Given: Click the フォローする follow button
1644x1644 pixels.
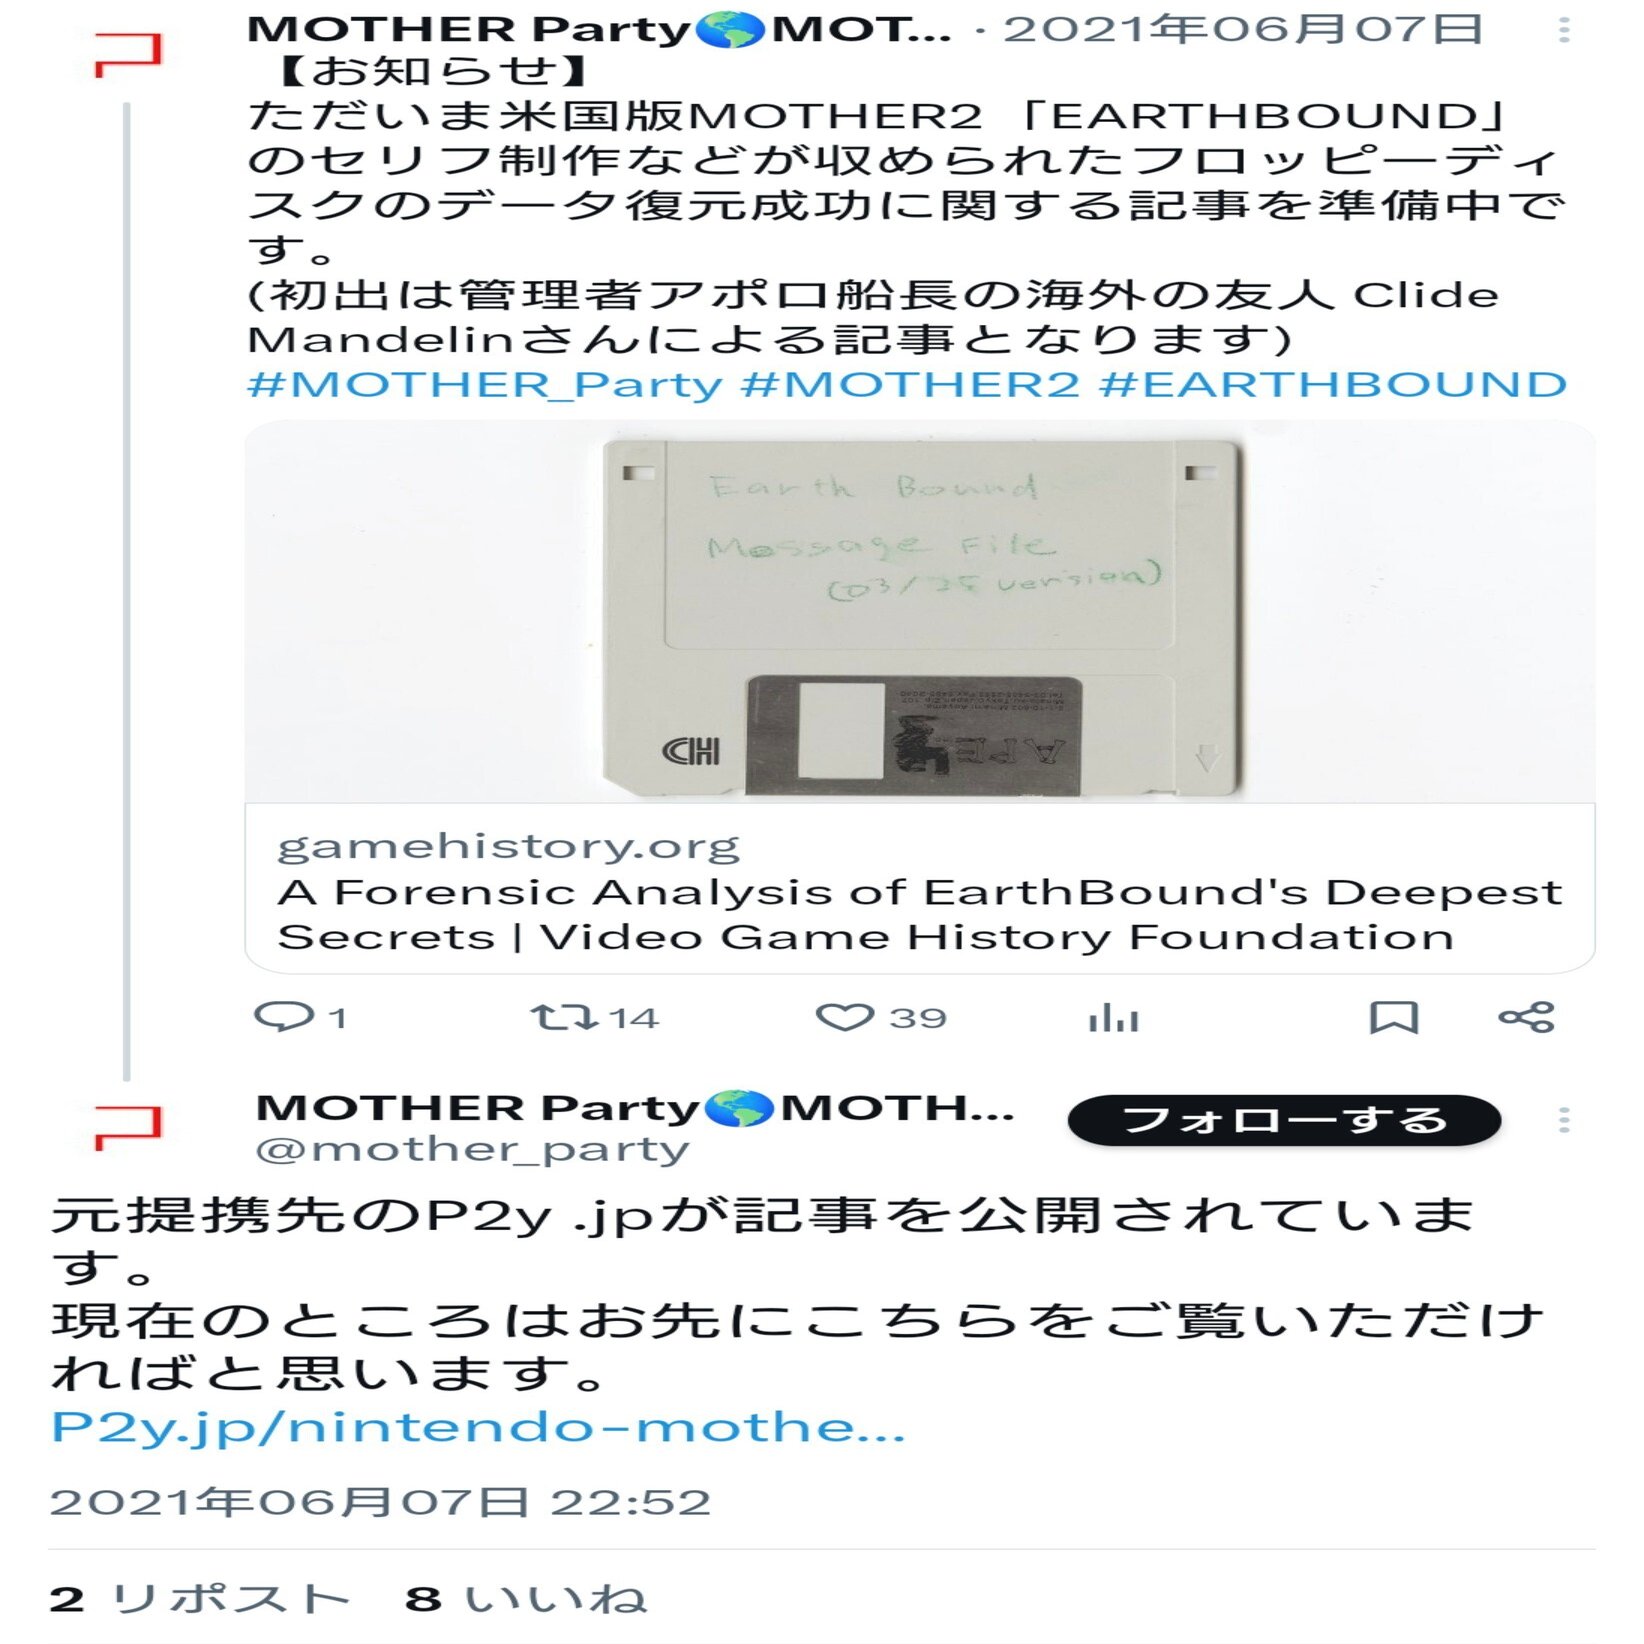Looking at the screenshot, I should [x=1284, y=1120].
